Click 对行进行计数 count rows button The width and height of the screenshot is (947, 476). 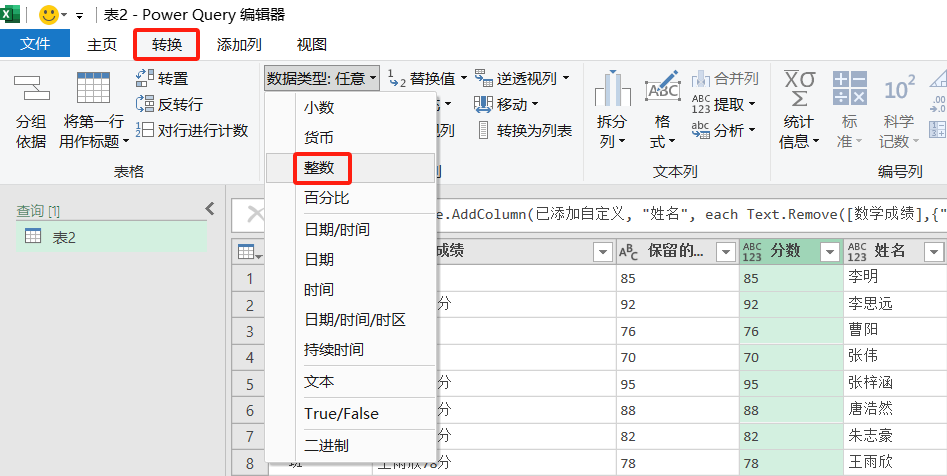(x=192, y=130)
